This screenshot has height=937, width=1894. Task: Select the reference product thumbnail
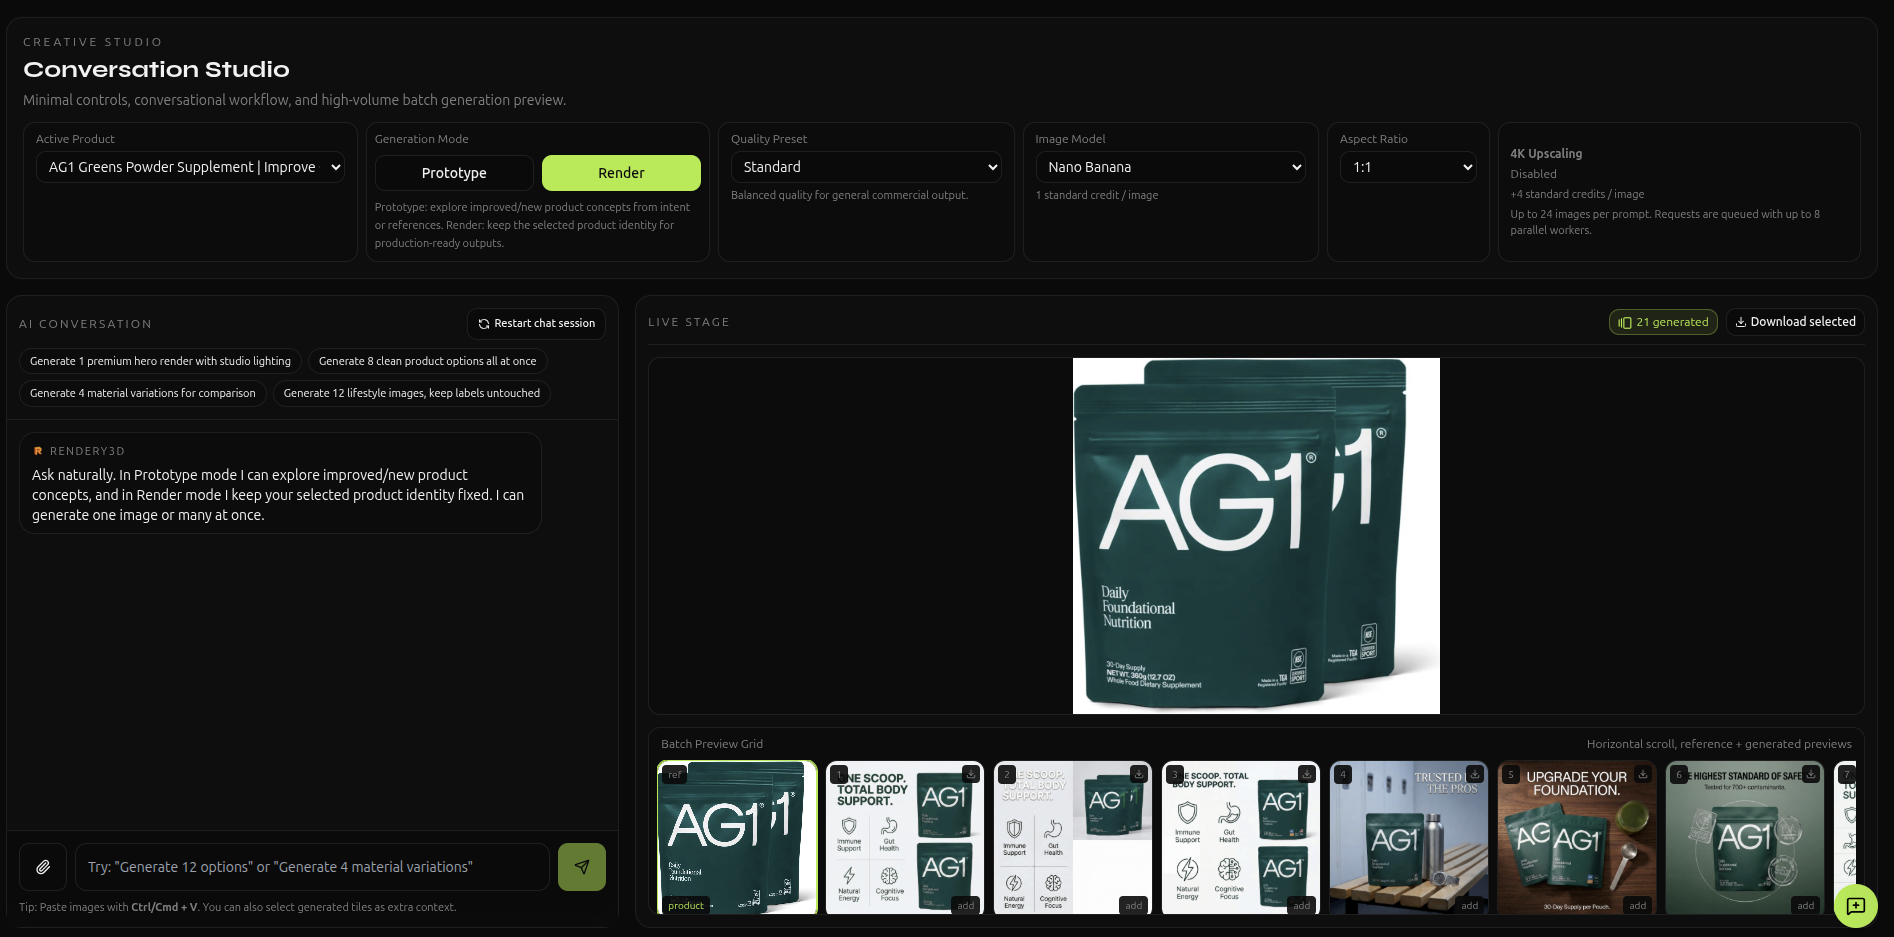pyautogui.click(x=737, y=838)
